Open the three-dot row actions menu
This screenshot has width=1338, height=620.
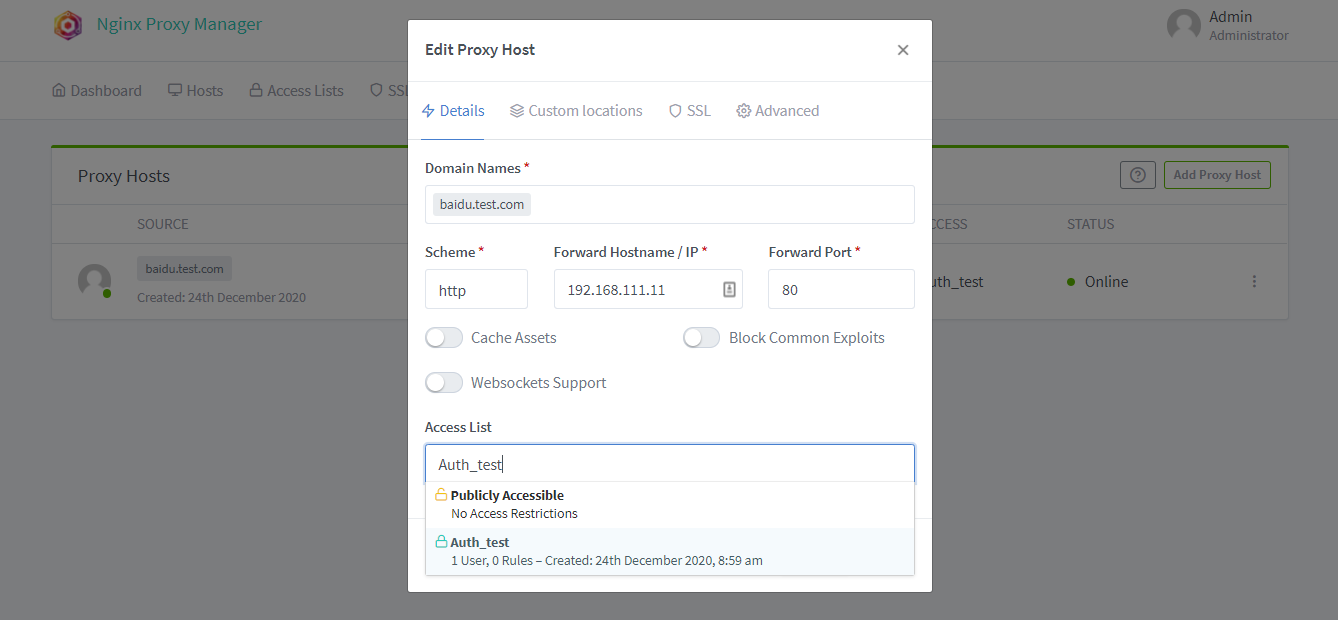(1254, 282)
